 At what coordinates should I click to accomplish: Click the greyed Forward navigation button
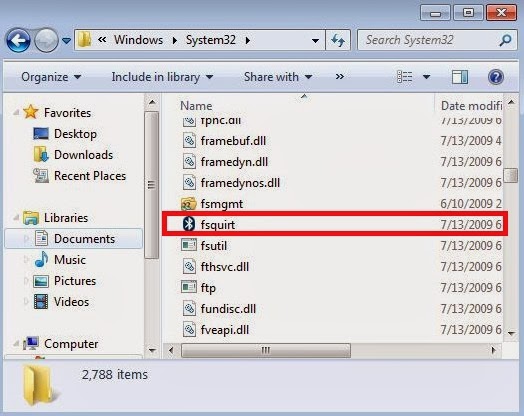(46, 40)
